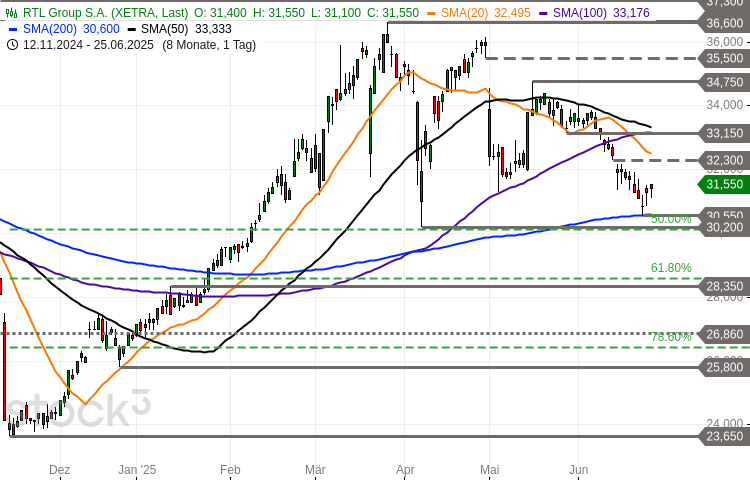
Task: Click the '34,000' price axis label
Action: click(x=725, y=105)
